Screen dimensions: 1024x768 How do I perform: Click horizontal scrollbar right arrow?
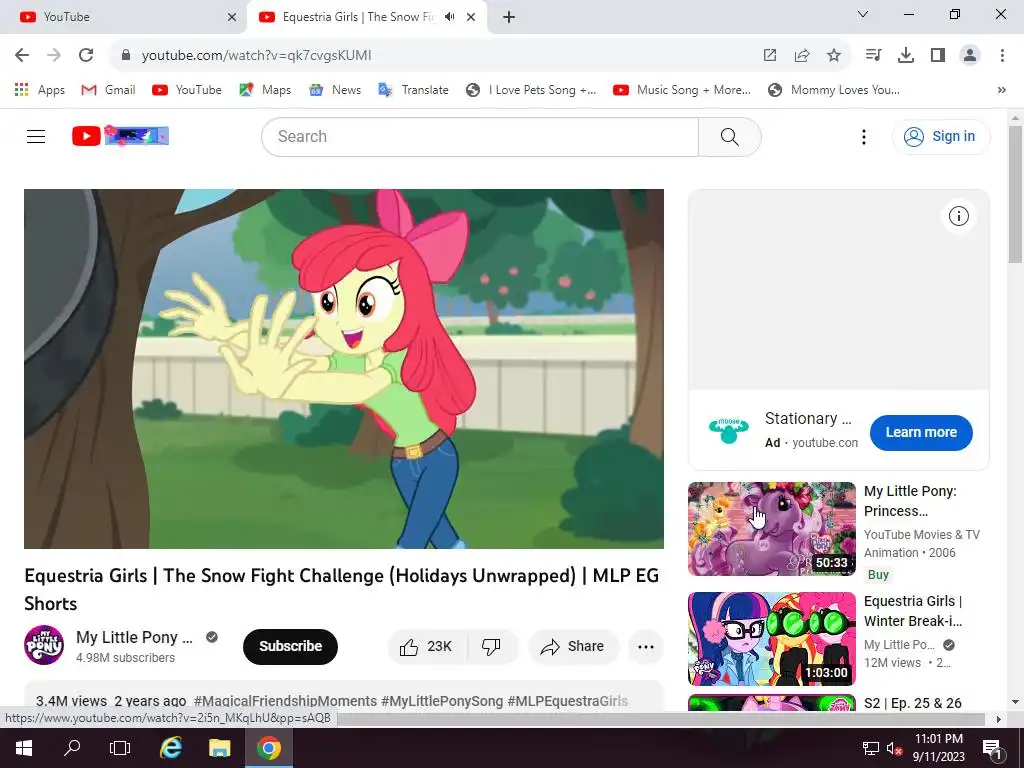(x=999, y=719)
